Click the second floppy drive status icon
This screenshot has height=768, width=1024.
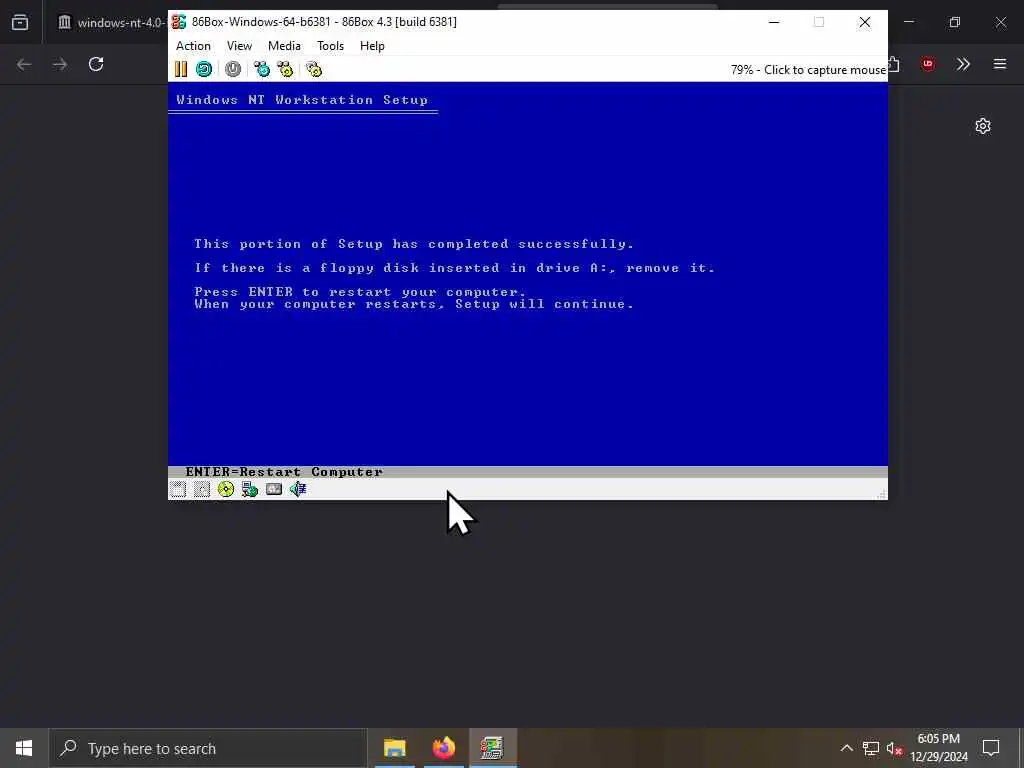pos(202,489)
